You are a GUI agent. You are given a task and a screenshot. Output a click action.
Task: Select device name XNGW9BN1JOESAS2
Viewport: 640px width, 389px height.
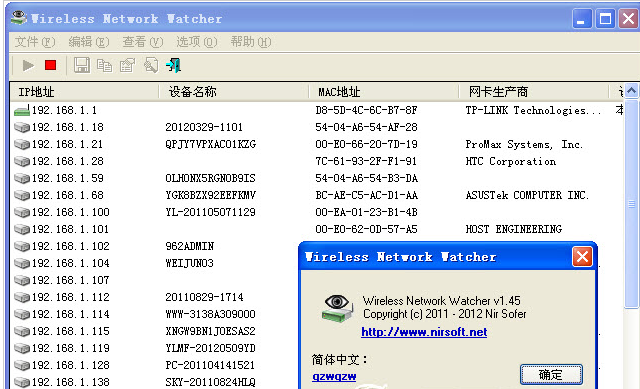(210, 331)
